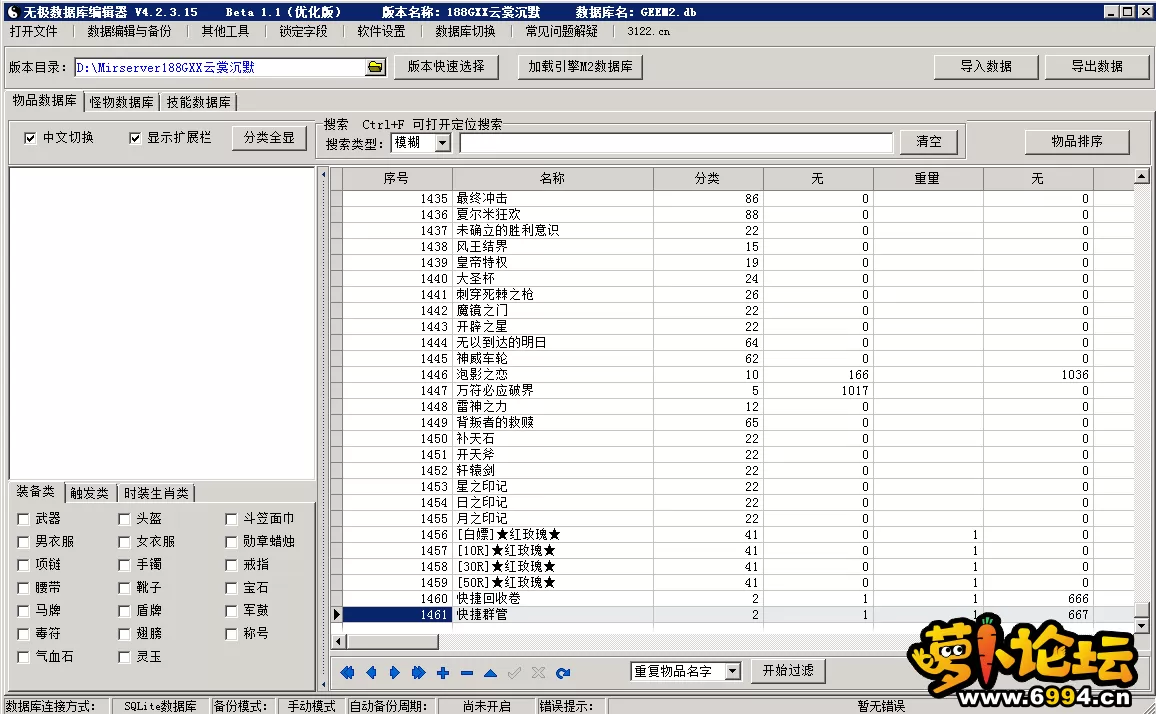Viewport: 1156px width, 714px height.
Task: Switch to the 怪物数据库 tab
Action: click(122, 102)
